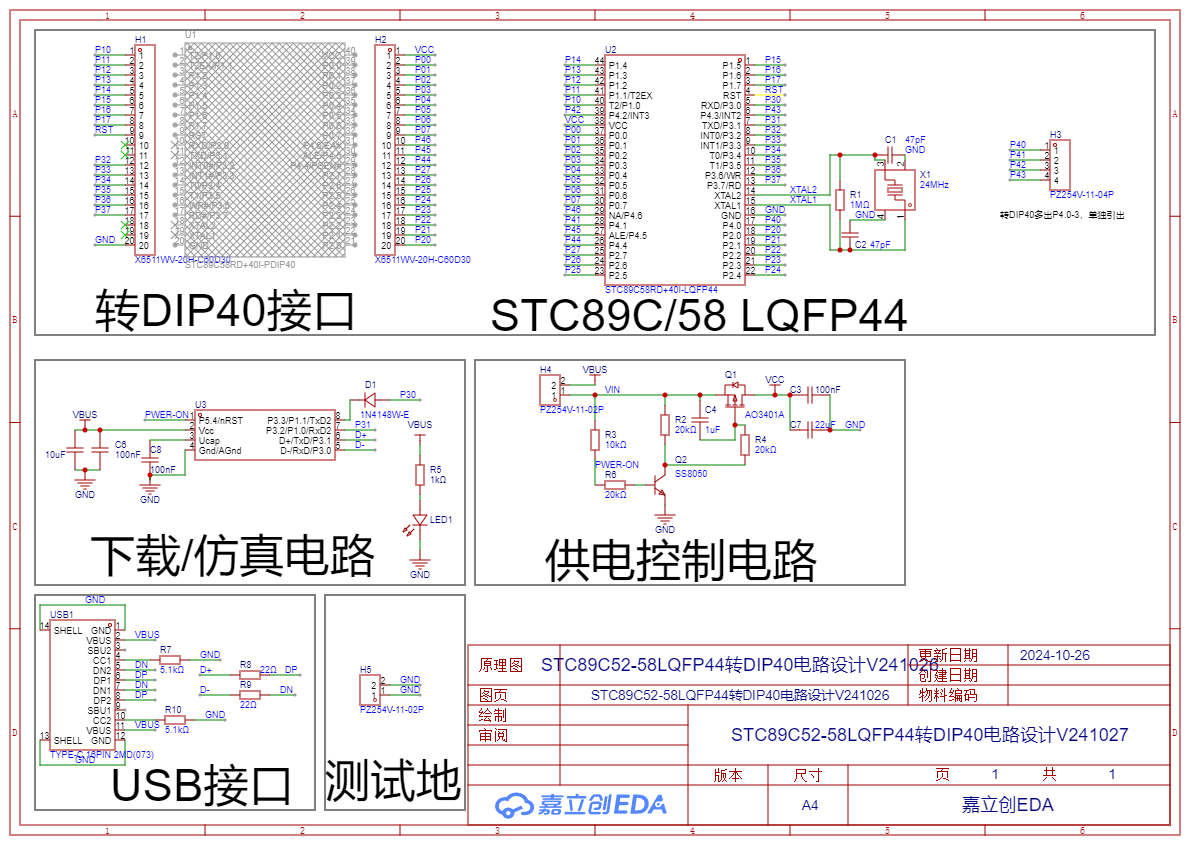Select the H5 test ground header
This screenshot has height=845, width=1190.
[x=370, y=690]
